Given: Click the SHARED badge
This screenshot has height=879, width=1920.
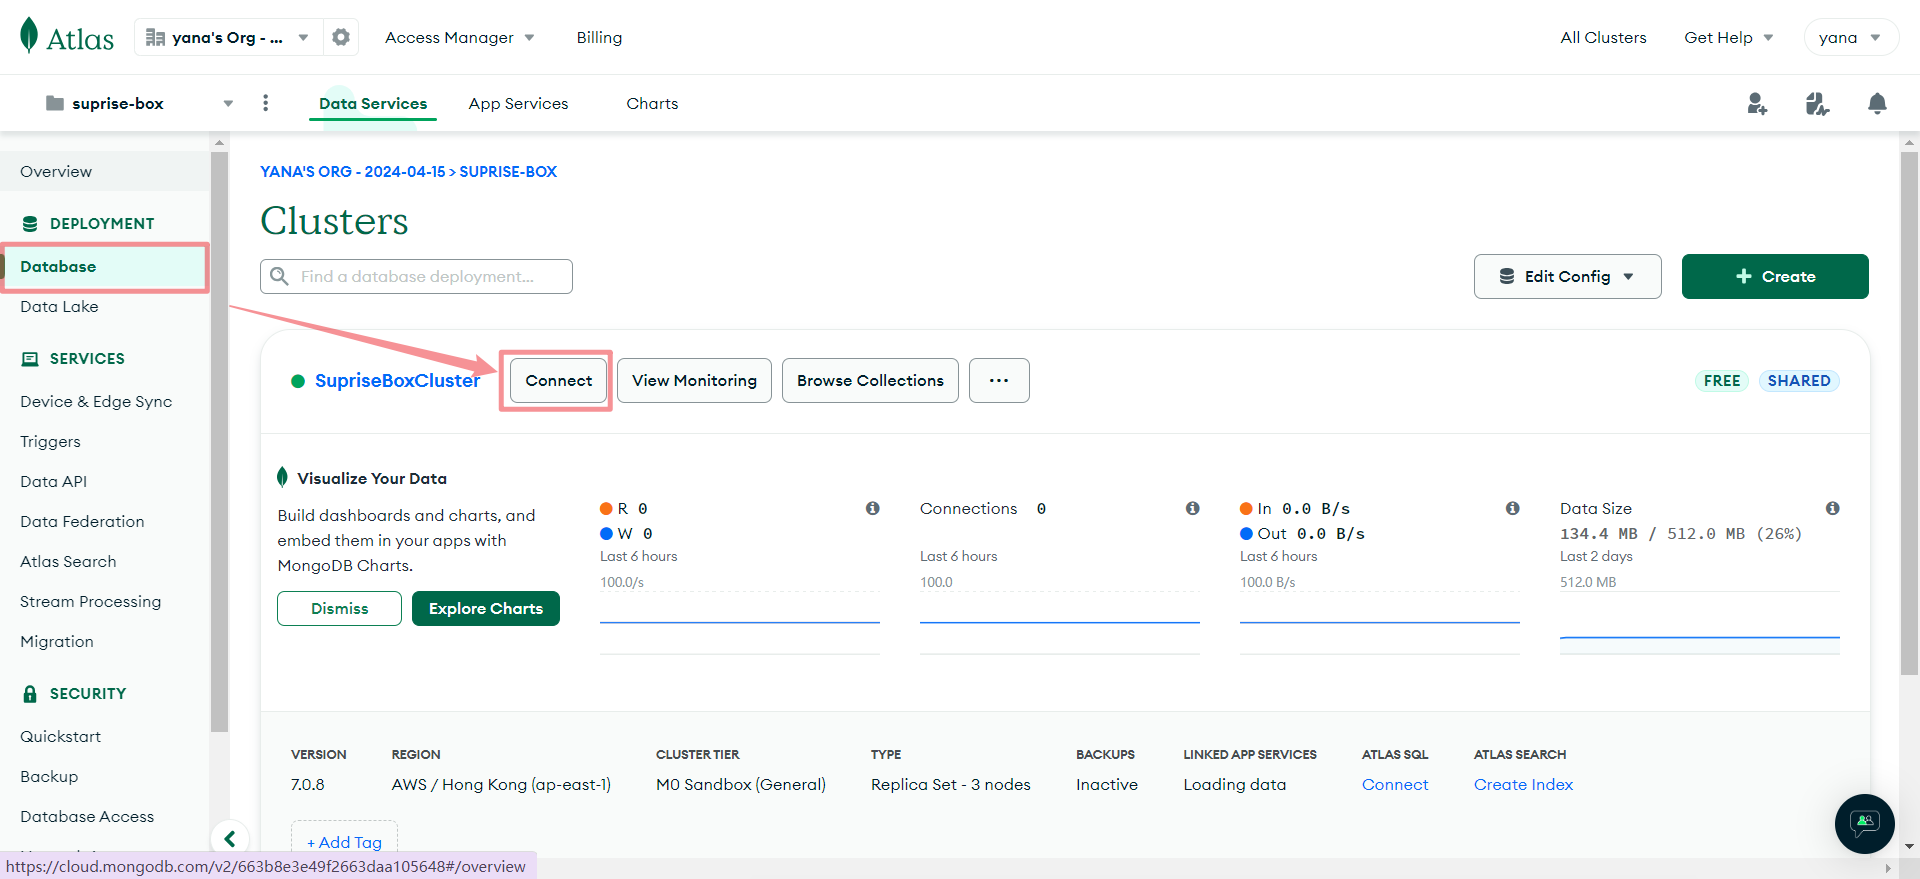Looking at the screenshot, I should (1799, 380).
